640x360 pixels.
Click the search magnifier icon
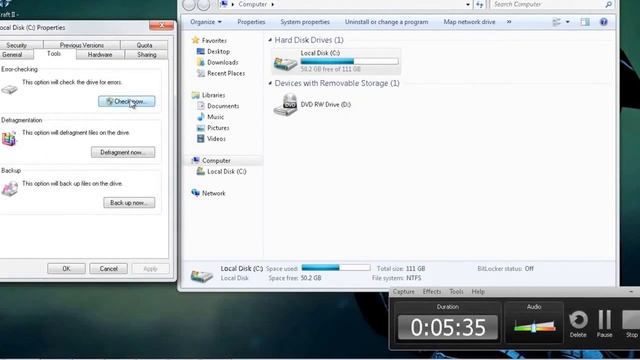[x=608, y=4]
